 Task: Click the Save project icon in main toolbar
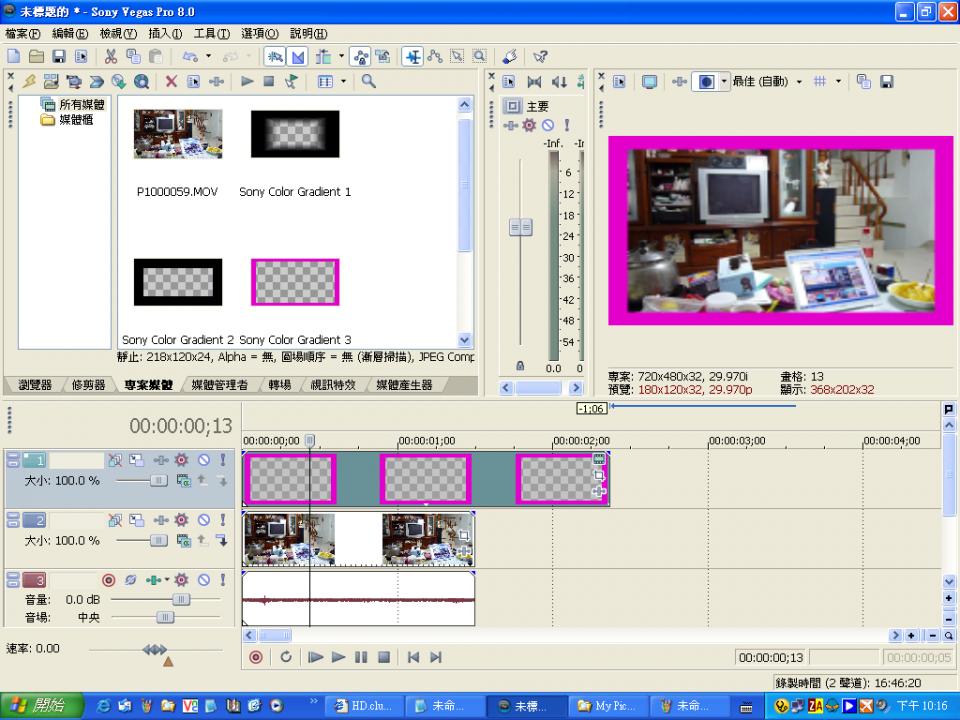(x=59, y=57)
